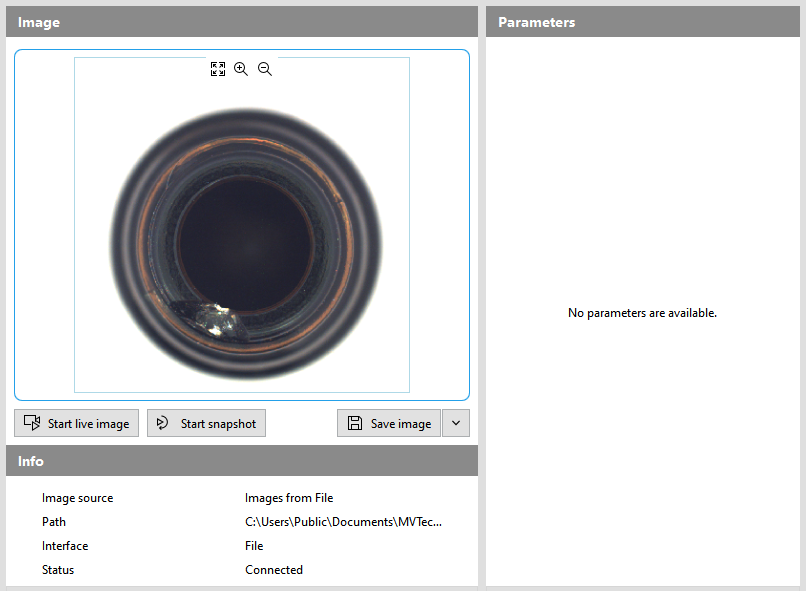This screenshot has width=806, height=591.
Task: Click the bottle-top image in the preview
Action: pyautogui.click(x=245, y=244)
